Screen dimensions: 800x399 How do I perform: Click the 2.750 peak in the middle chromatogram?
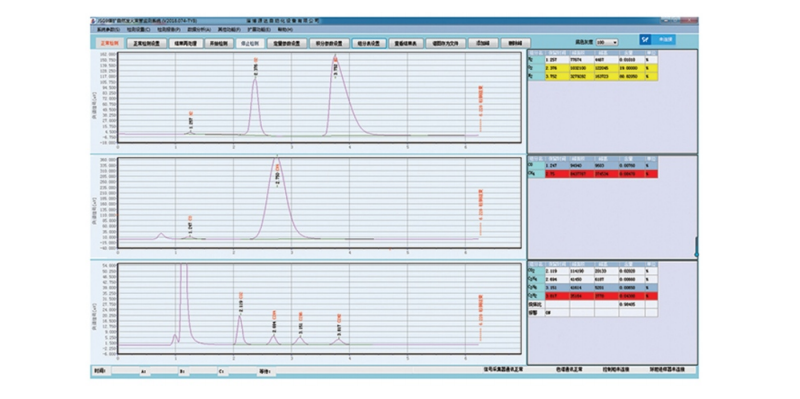[278, 177]
